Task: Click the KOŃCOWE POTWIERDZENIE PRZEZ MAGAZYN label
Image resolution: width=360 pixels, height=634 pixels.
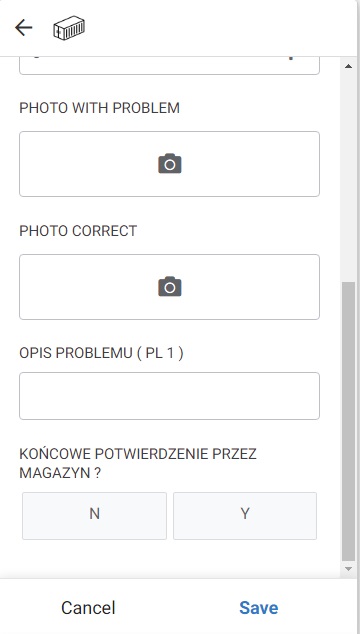Action: [138, 463]
